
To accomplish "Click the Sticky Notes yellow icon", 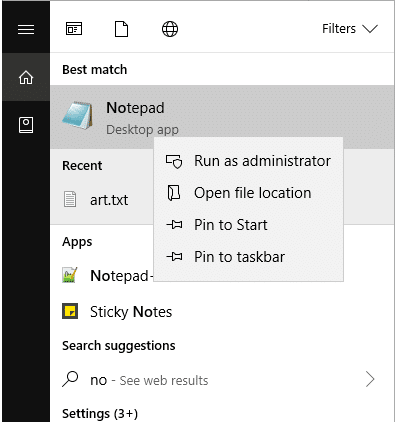I will (x=70, y=311).
